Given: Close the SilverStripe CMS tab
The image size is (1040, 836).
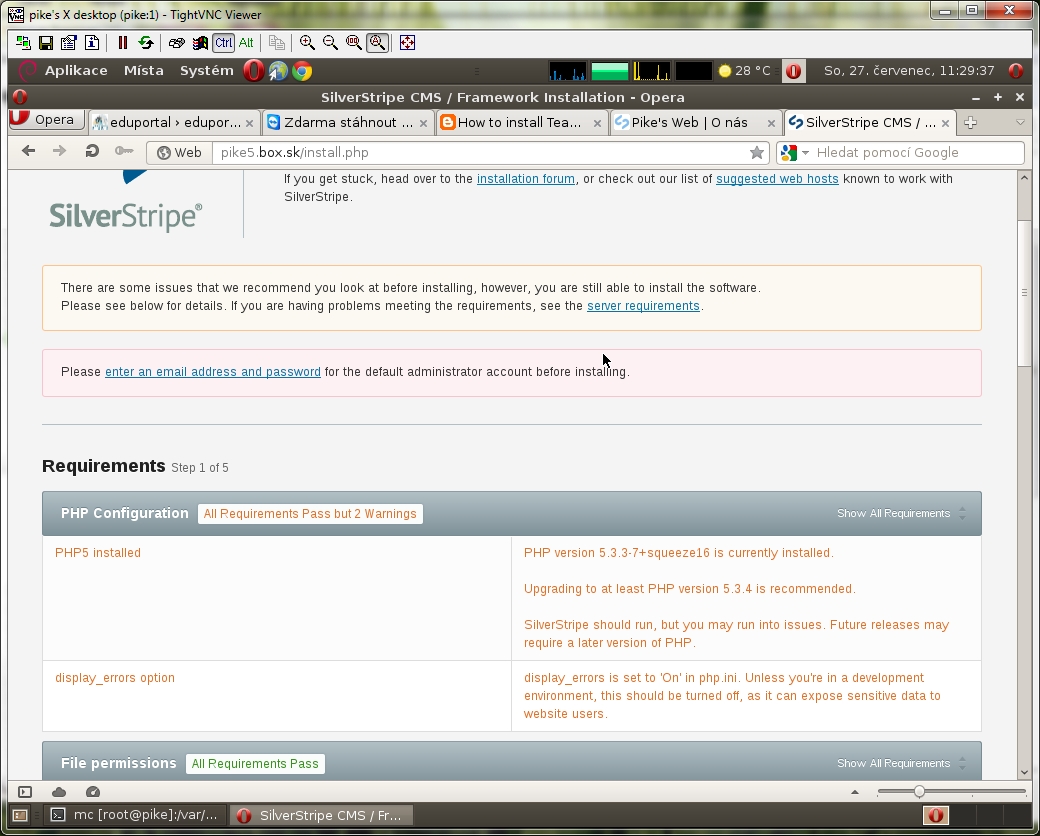Looking at the screenshot, I should point(945,123).
